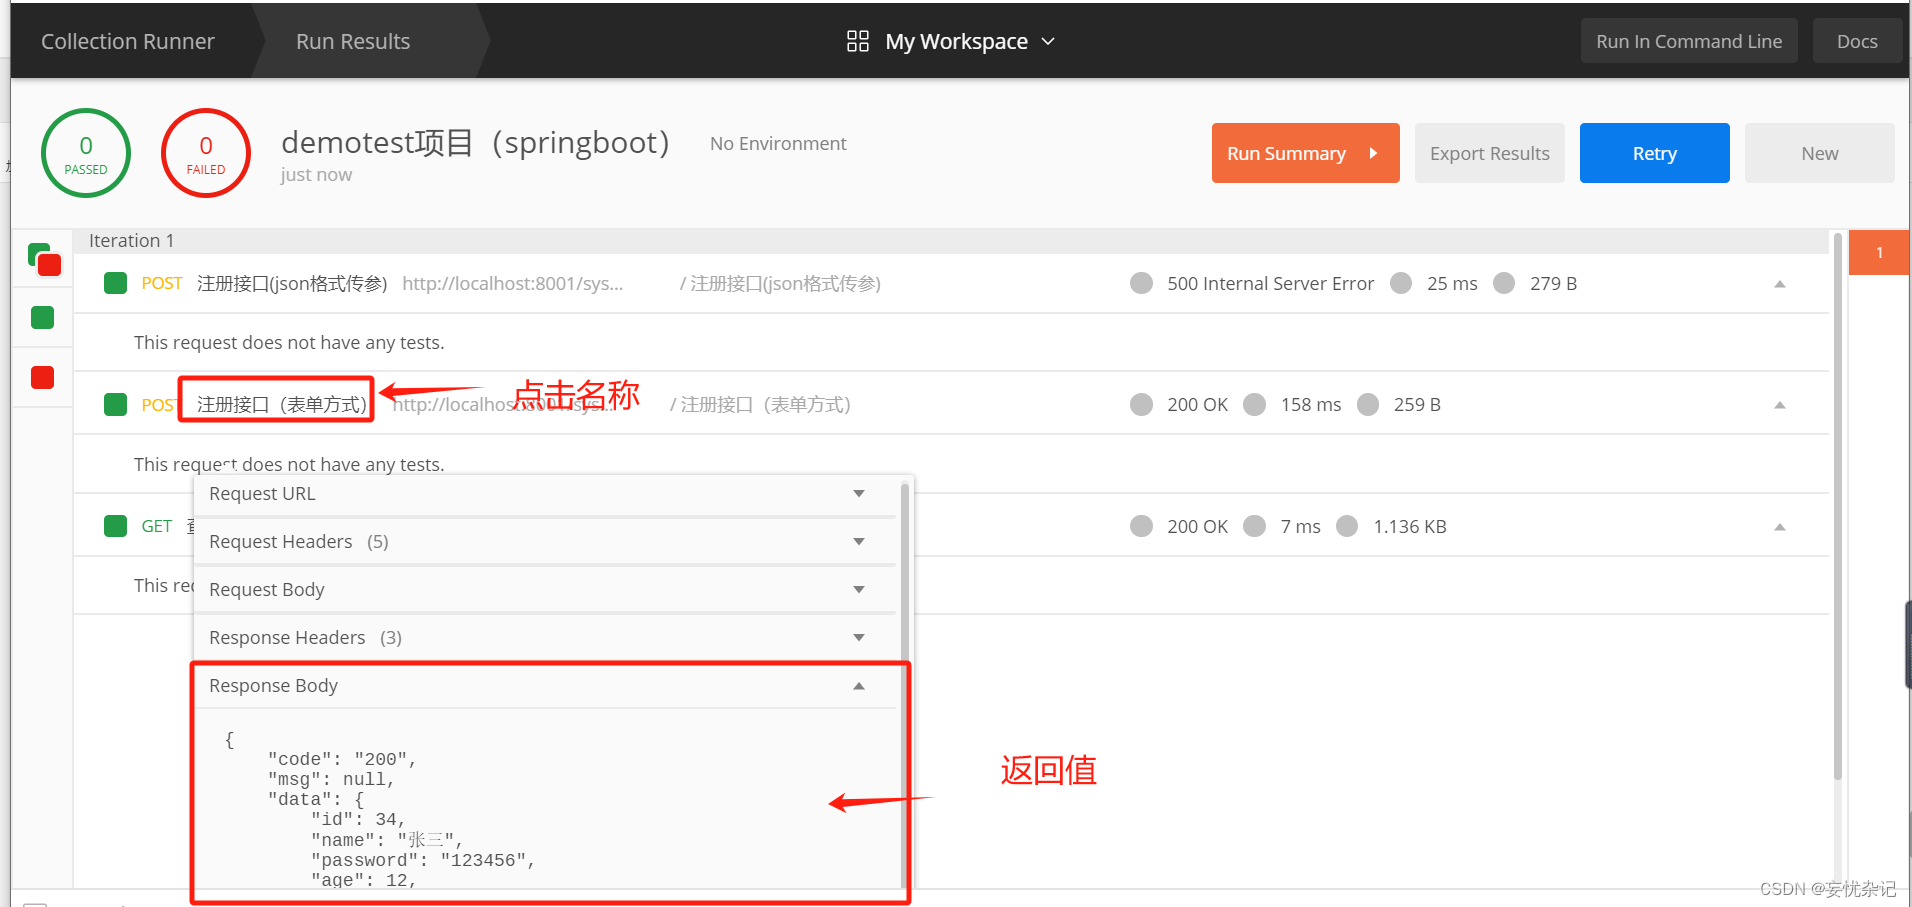Click the 259 B response size
The height and width of the screenshot is (907, 1912).
(x=1417, y=404)
